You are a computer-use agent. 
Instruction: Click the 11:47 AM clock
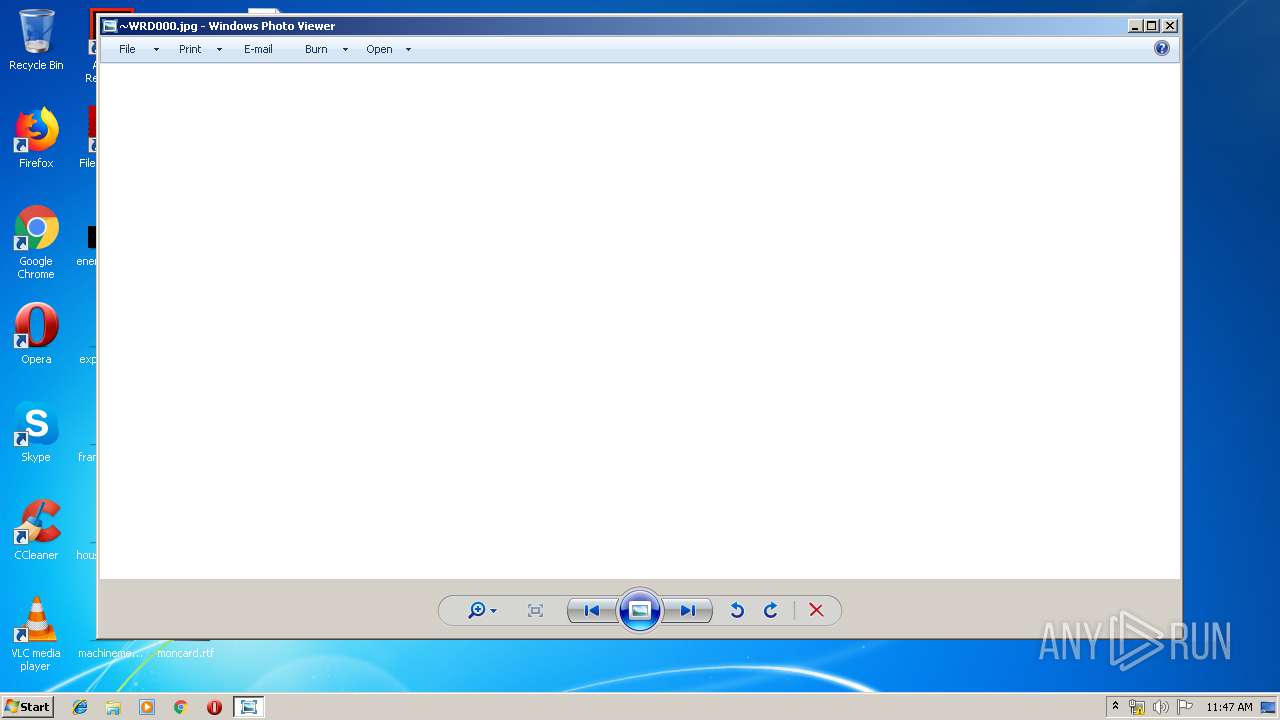[1229, 707]
